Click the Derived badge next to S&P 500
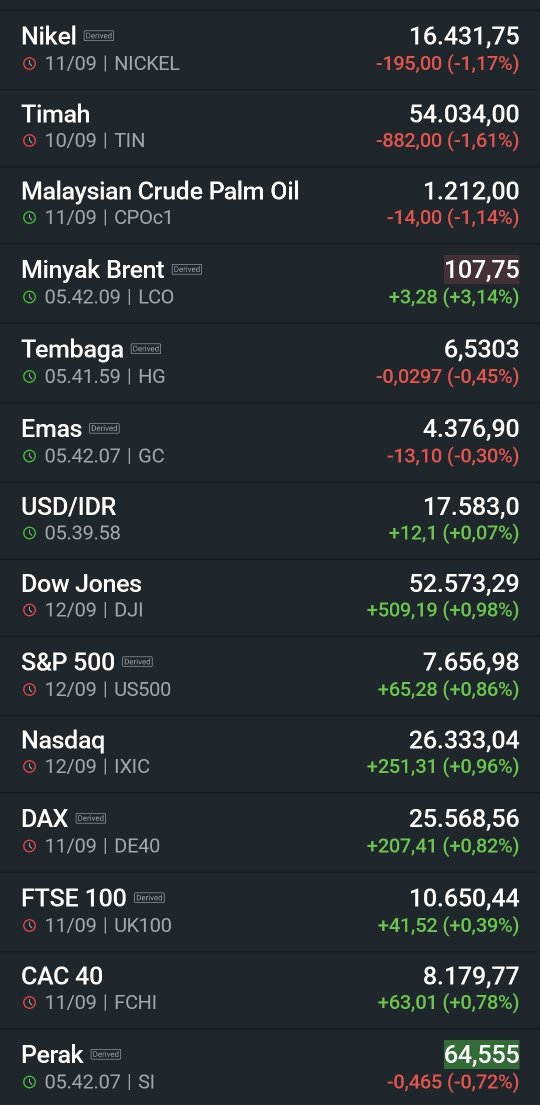This screenshot has height=1105, width=540. click(137, 662)
